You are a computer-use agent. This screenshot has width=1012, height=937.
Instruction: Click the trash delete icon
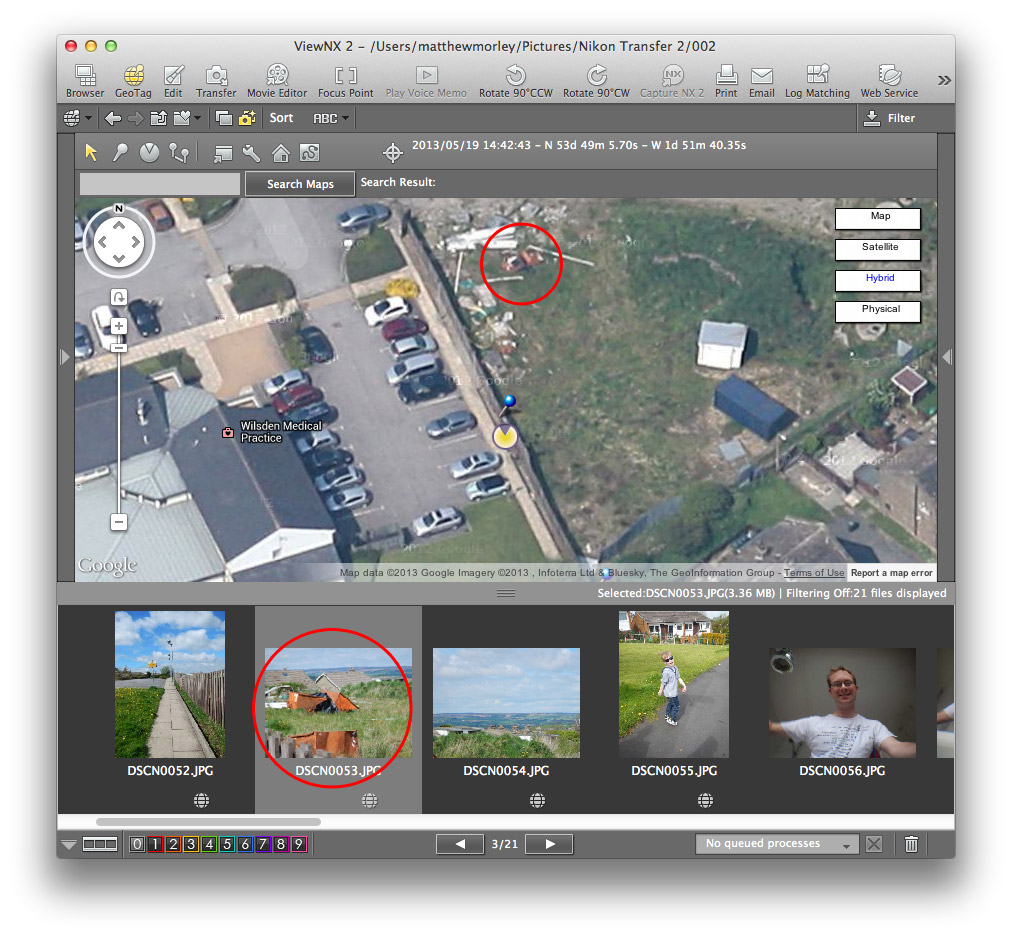(911, 844)
